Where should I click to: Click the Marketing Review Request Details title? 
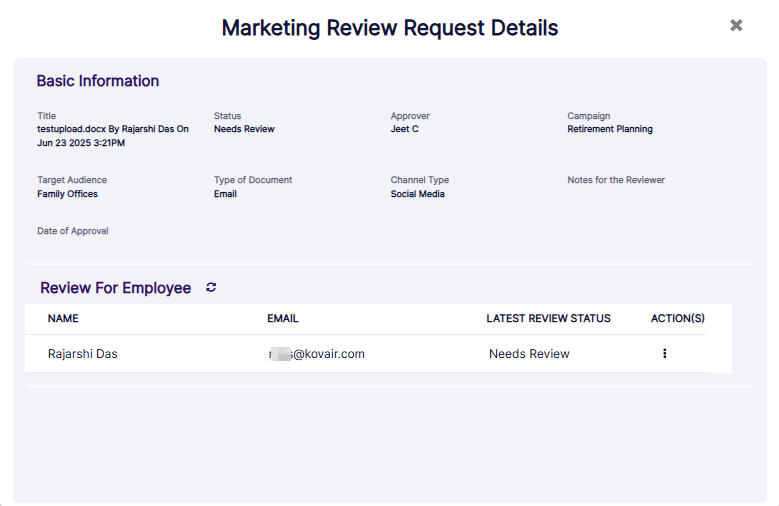coord(390,28)
